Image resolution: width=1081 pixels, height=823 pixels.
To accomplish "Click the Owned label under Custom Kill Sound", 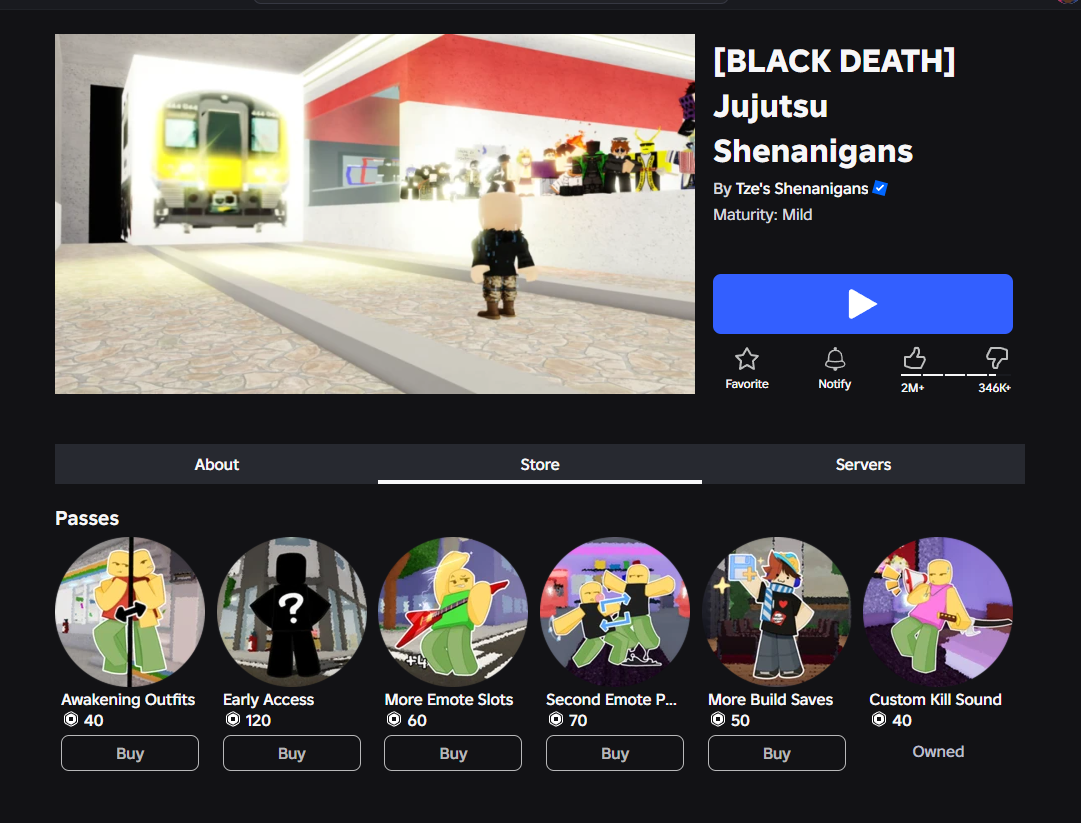I will pyautogui.click(x=938, y=752).
